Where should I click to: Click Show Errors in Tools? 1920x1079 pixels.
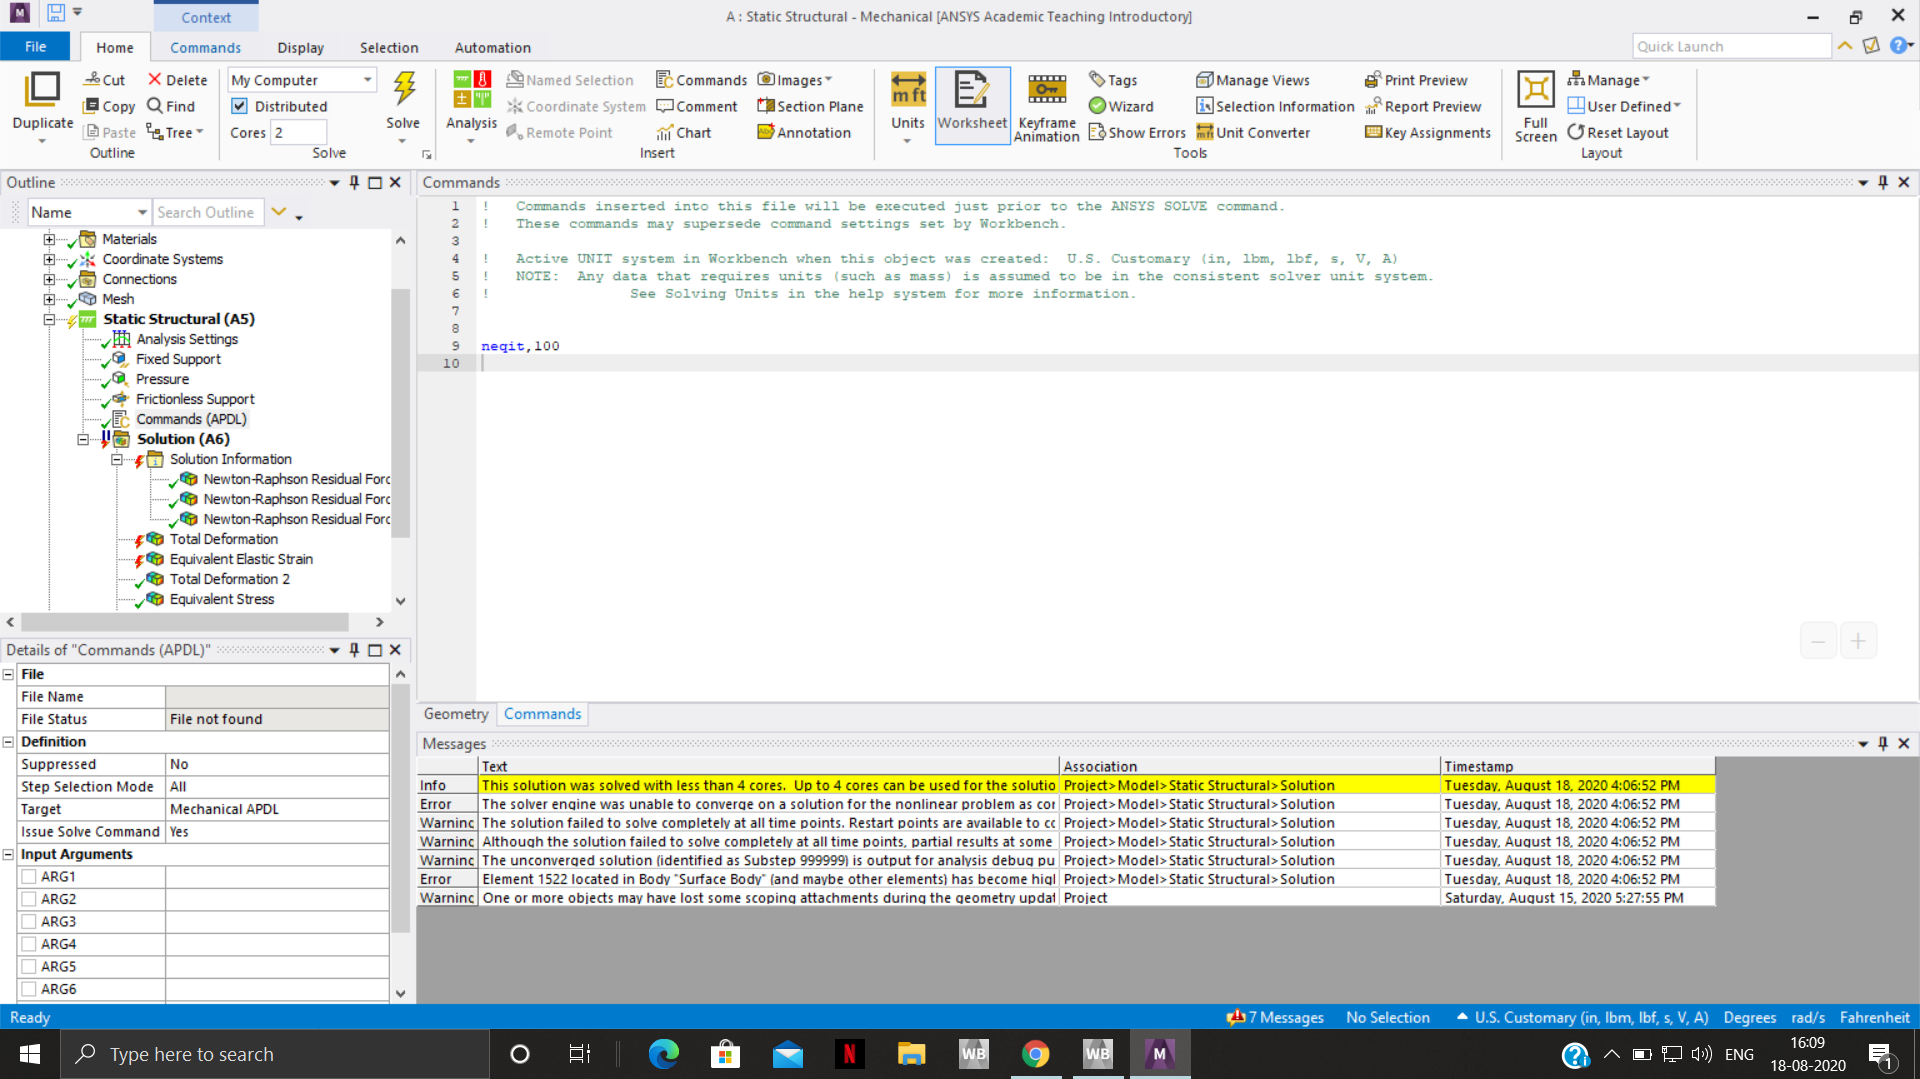point(1137,132)
